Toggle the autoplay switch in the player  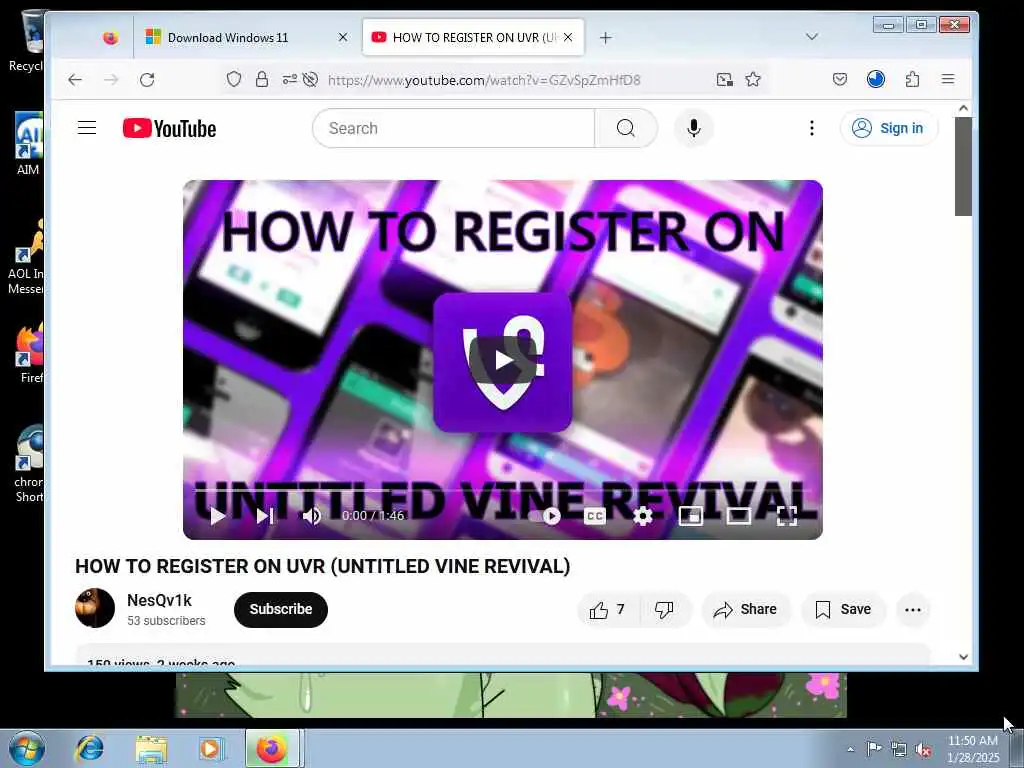[x=546, y=516]
